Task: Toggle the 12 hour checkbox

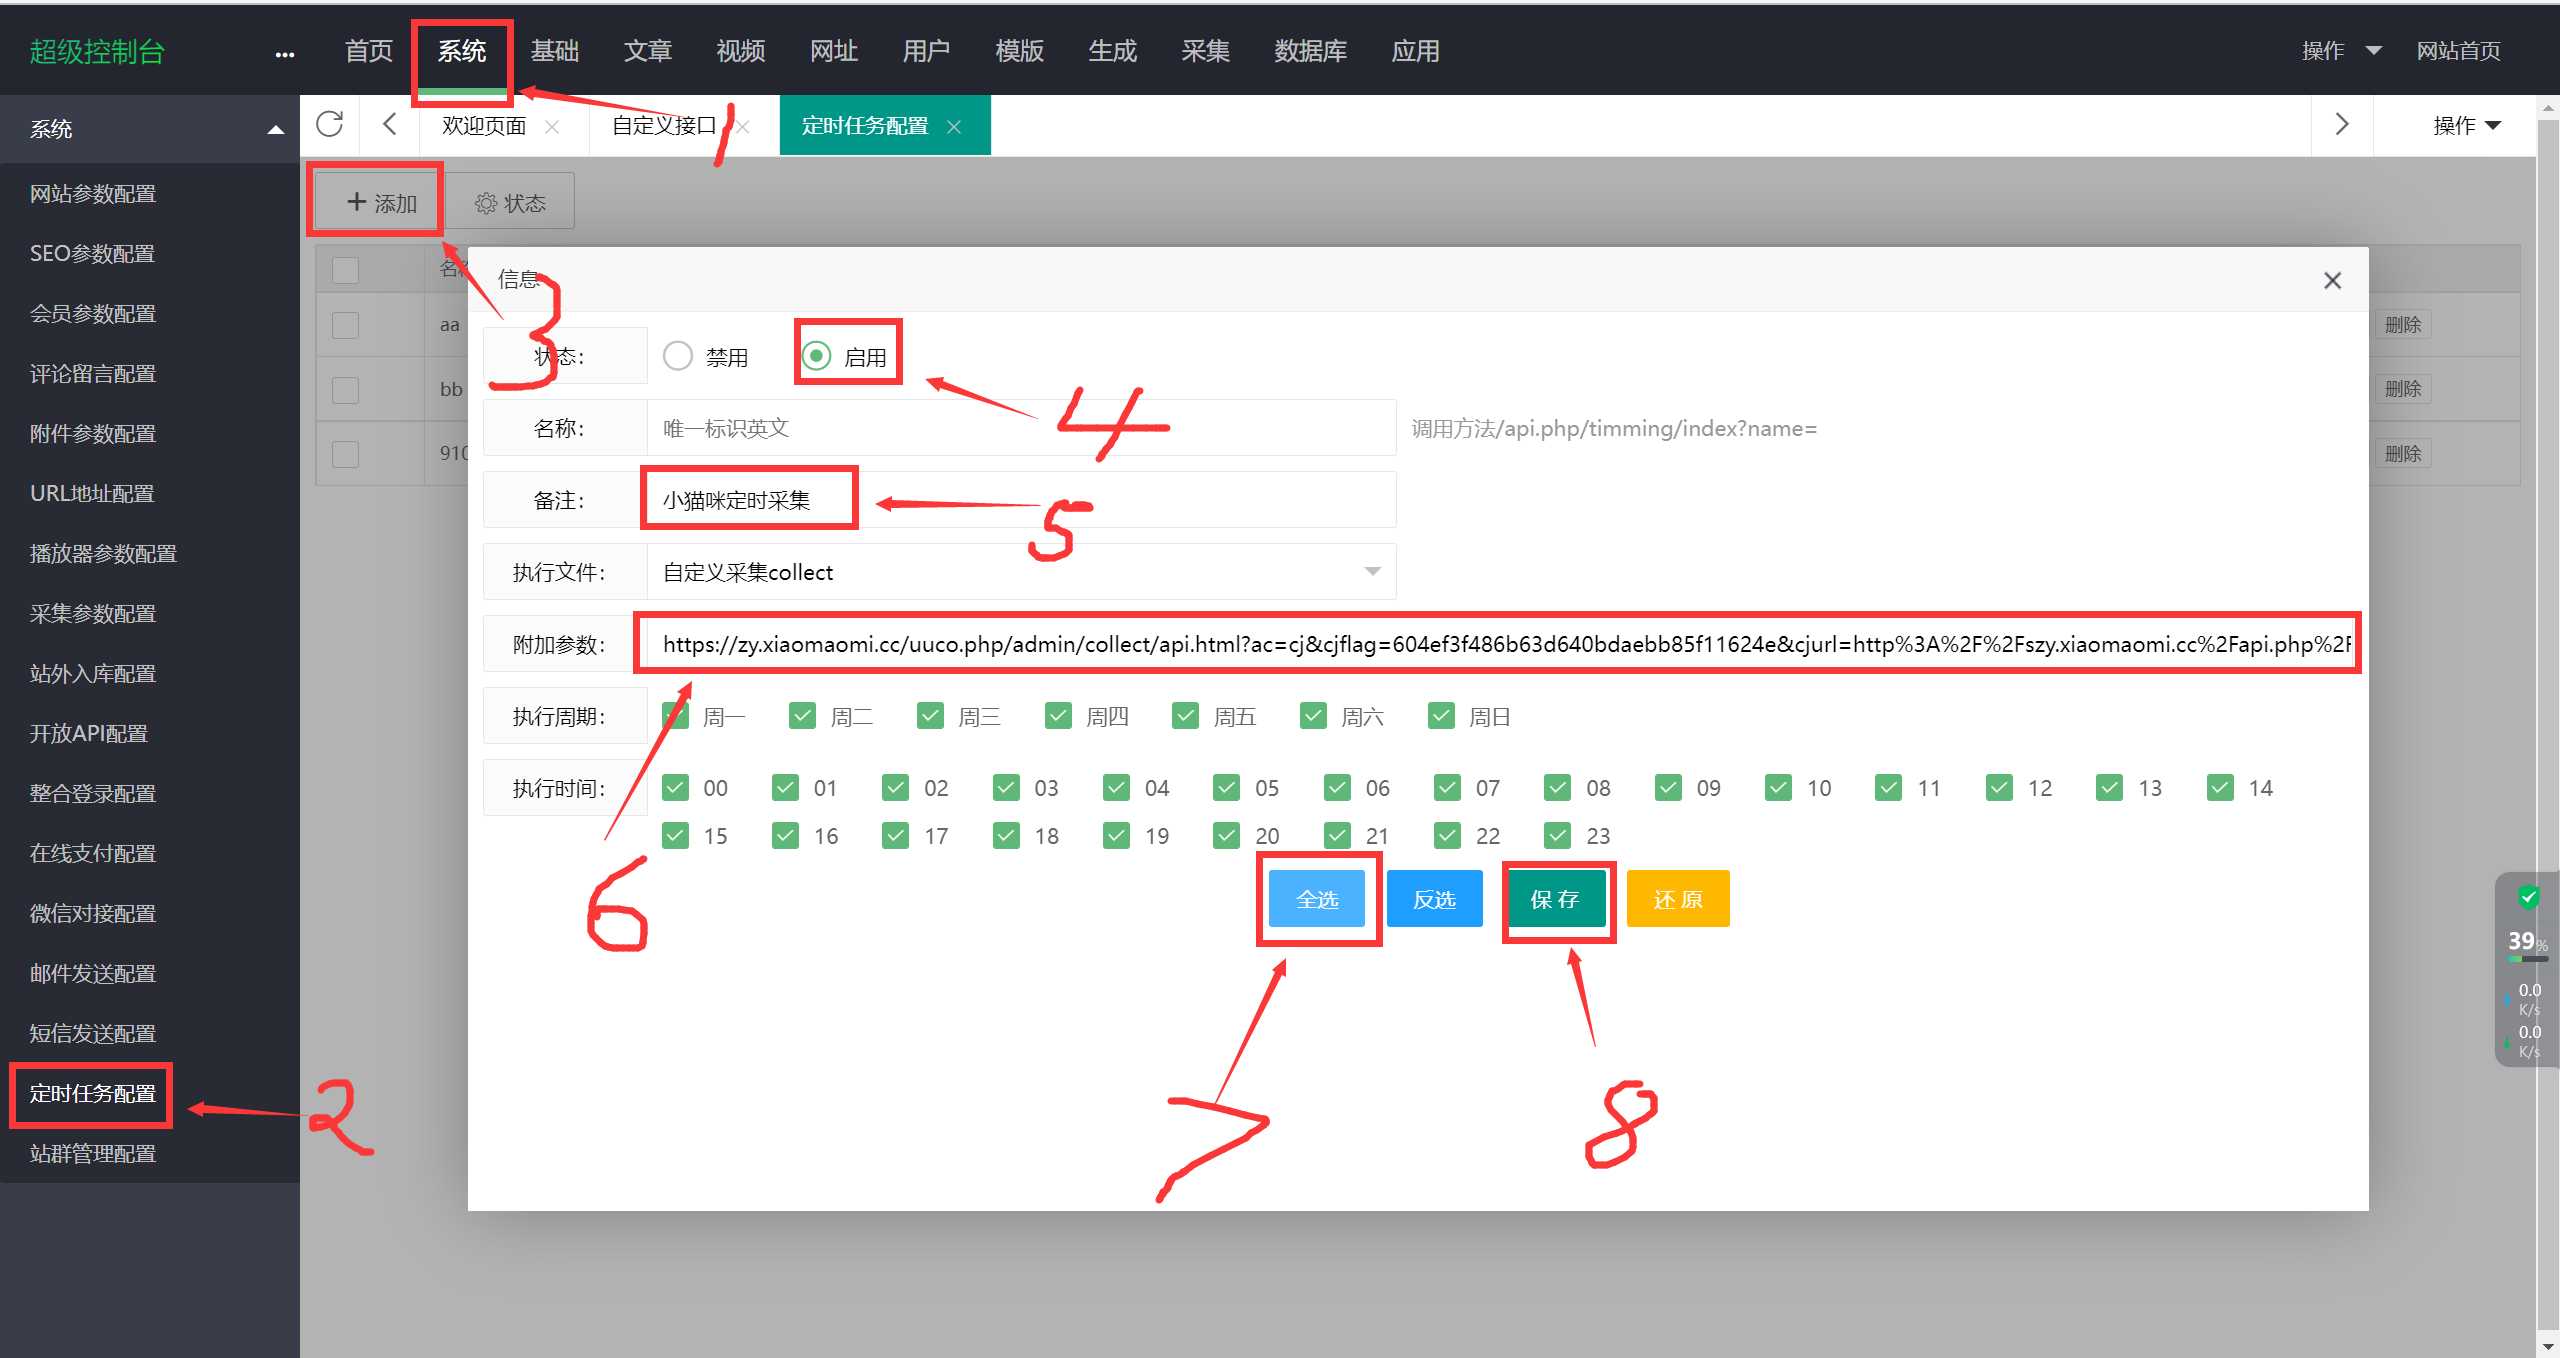Action: point(1999,788)
